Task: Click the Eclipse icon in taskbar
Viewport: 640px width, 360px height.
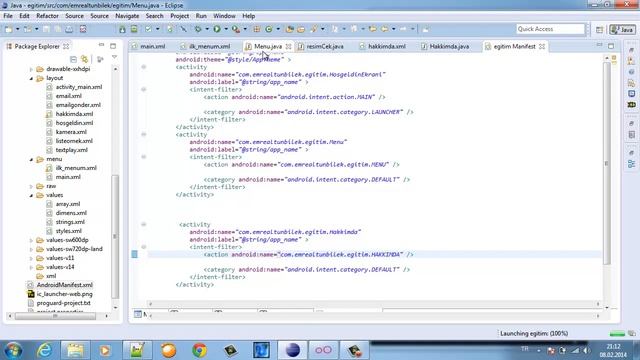Action: point(293,350)
